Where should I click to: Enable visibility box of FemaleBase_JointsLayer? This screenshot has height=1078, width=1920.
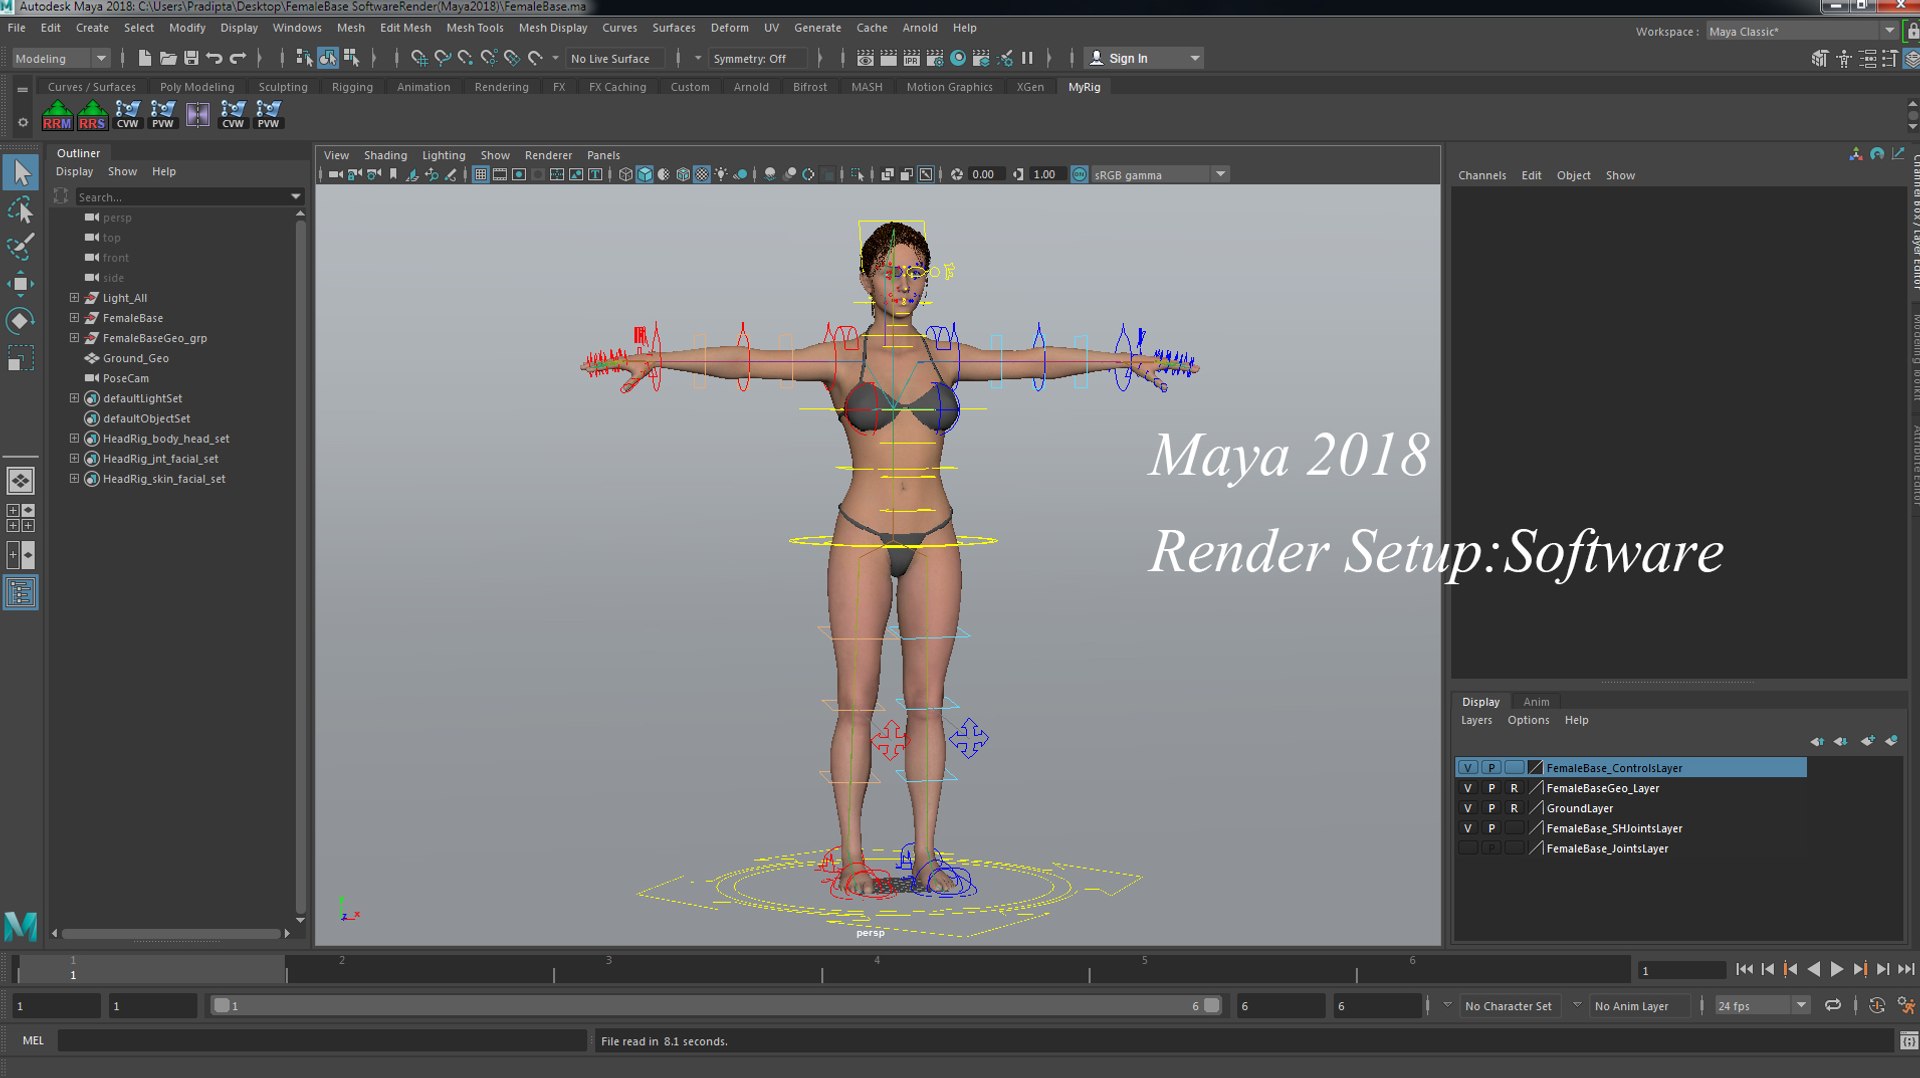click(x=1467, y=848)
